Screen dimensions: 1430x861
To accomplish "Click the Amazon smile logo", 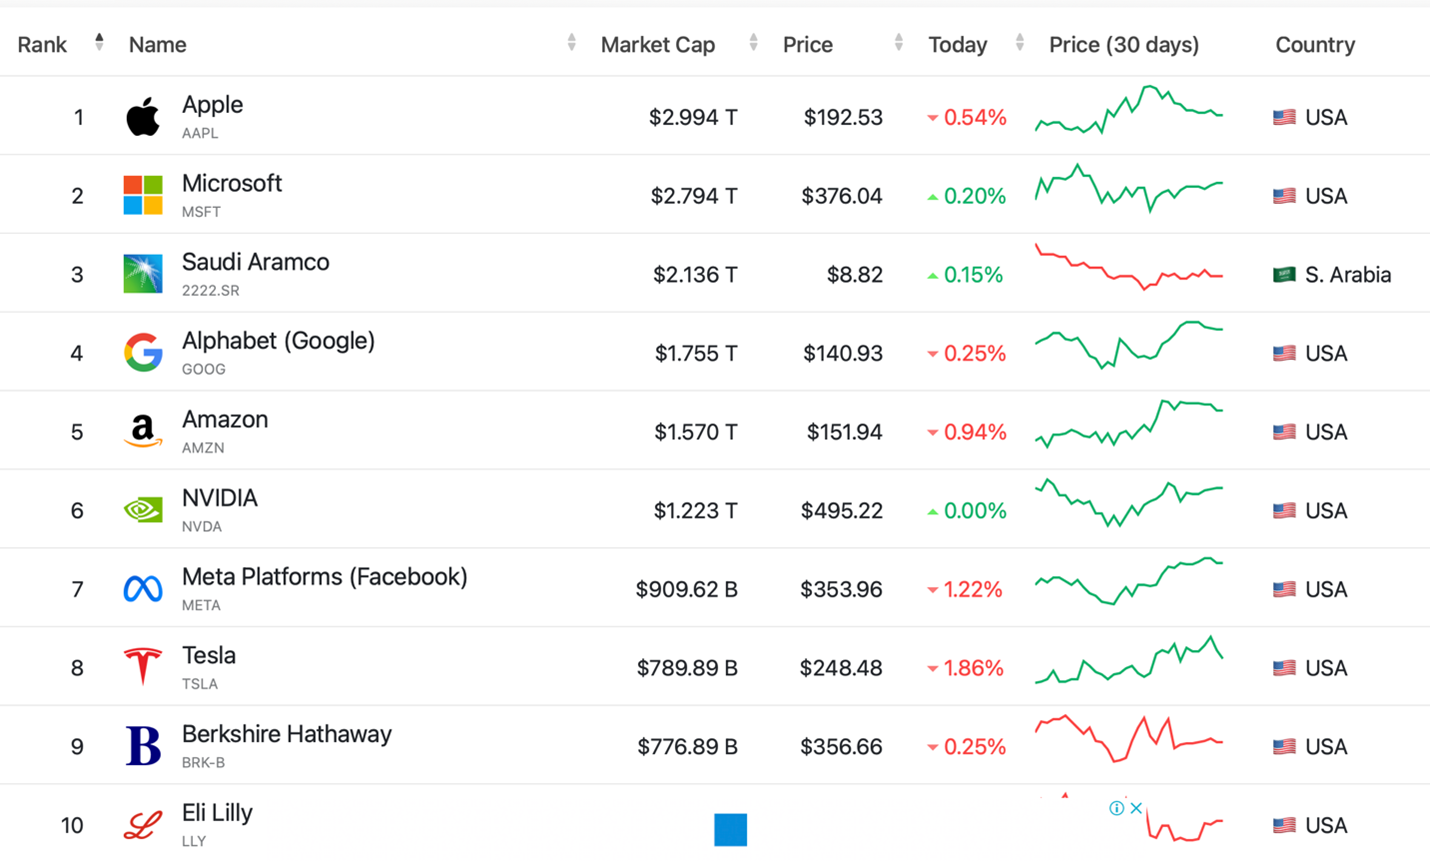I will (143, 430).
